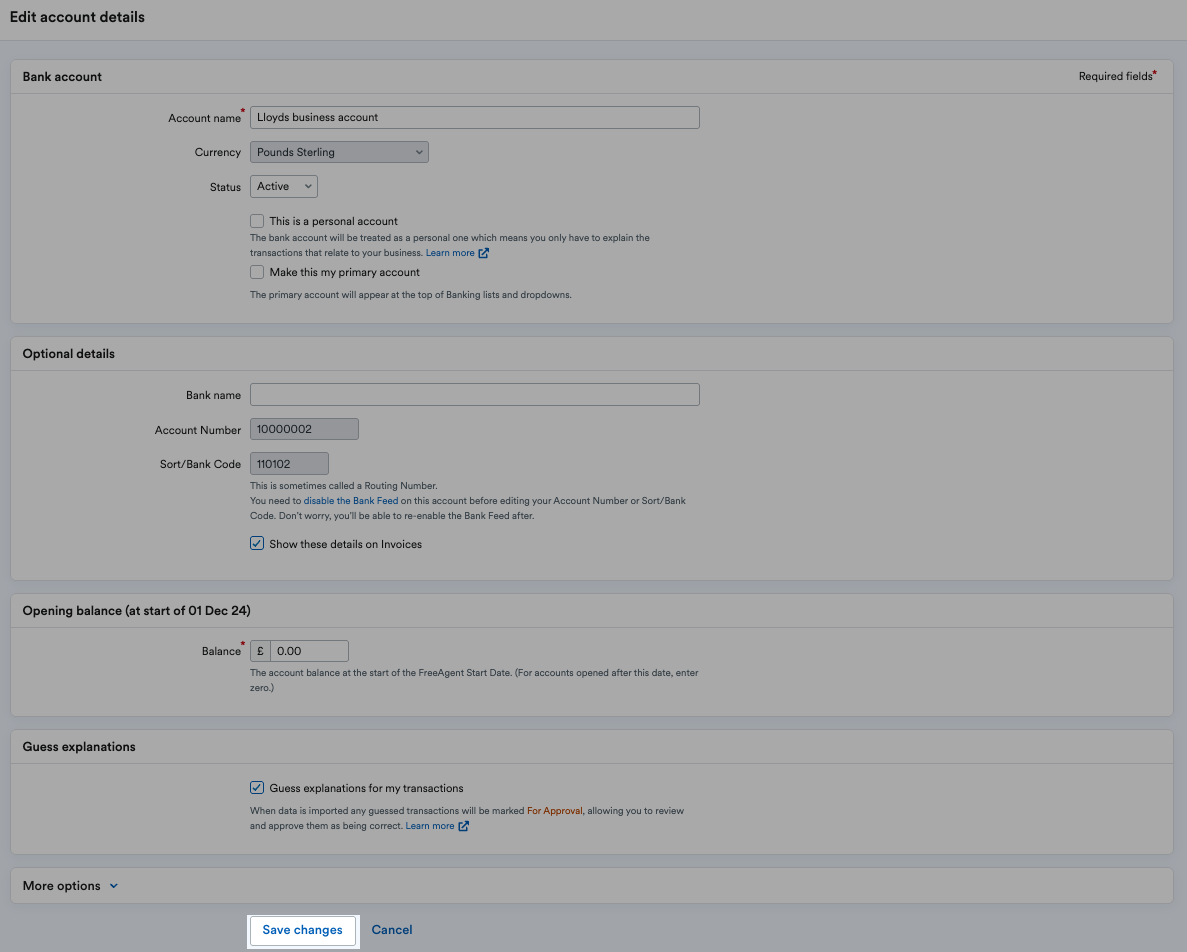Click the Optional details heading
This screenshot has height=952, width=1187.
(x=69, y=353)
